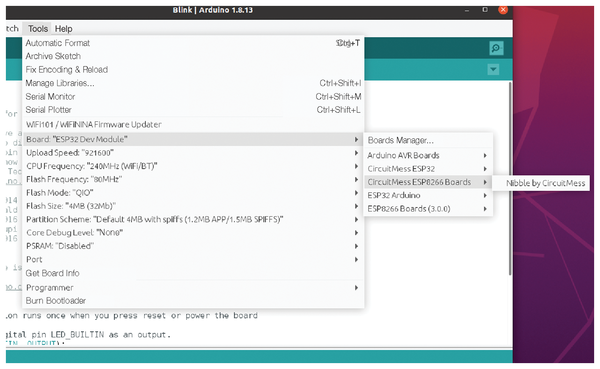Select Get Board Info
Screen dimensions: 600x369
[193, 273]
